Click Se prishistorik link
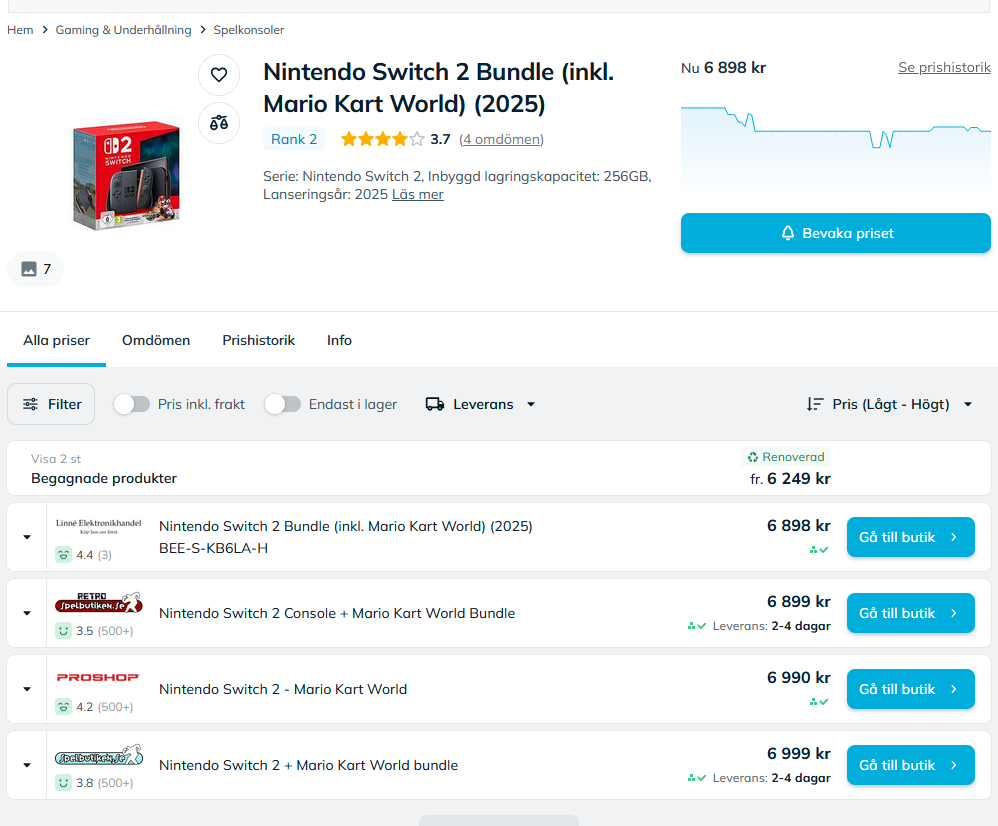 pyautogui.click(x=945, y=67)
